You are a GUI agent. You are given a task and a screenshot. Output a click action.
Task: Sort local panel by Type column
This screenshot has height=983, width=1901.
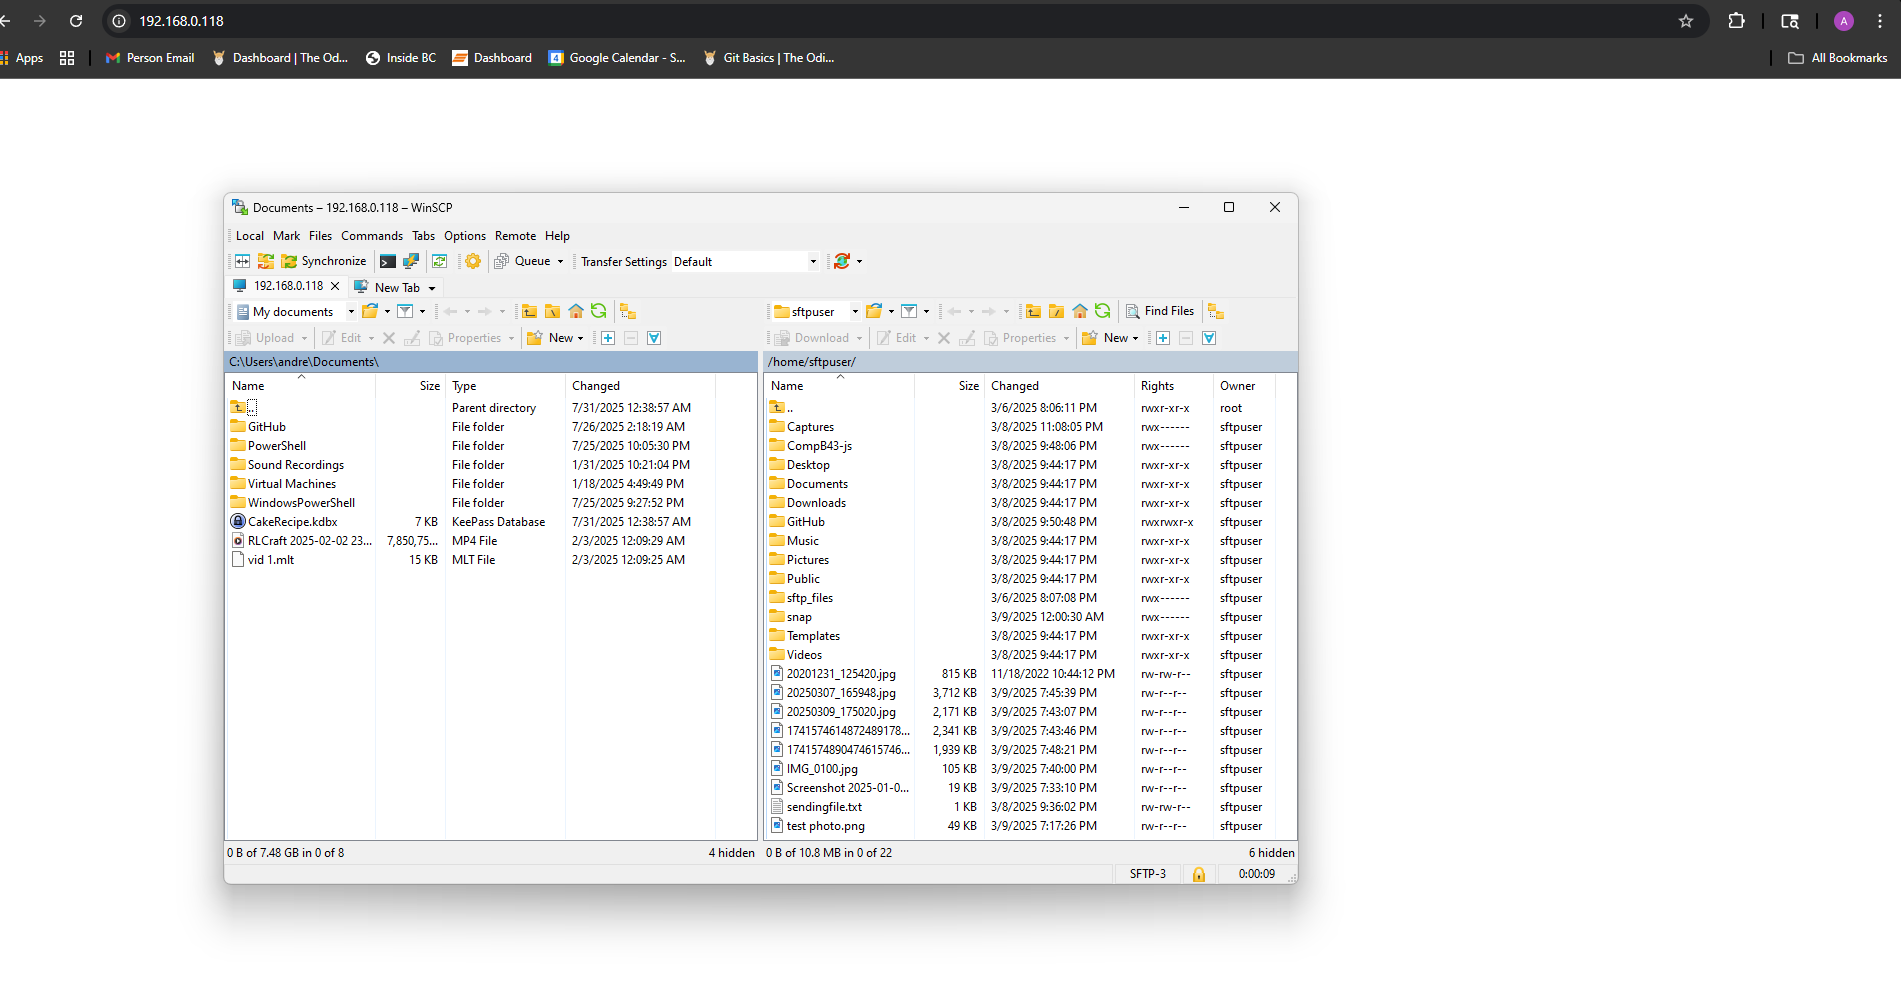(505, 386)
